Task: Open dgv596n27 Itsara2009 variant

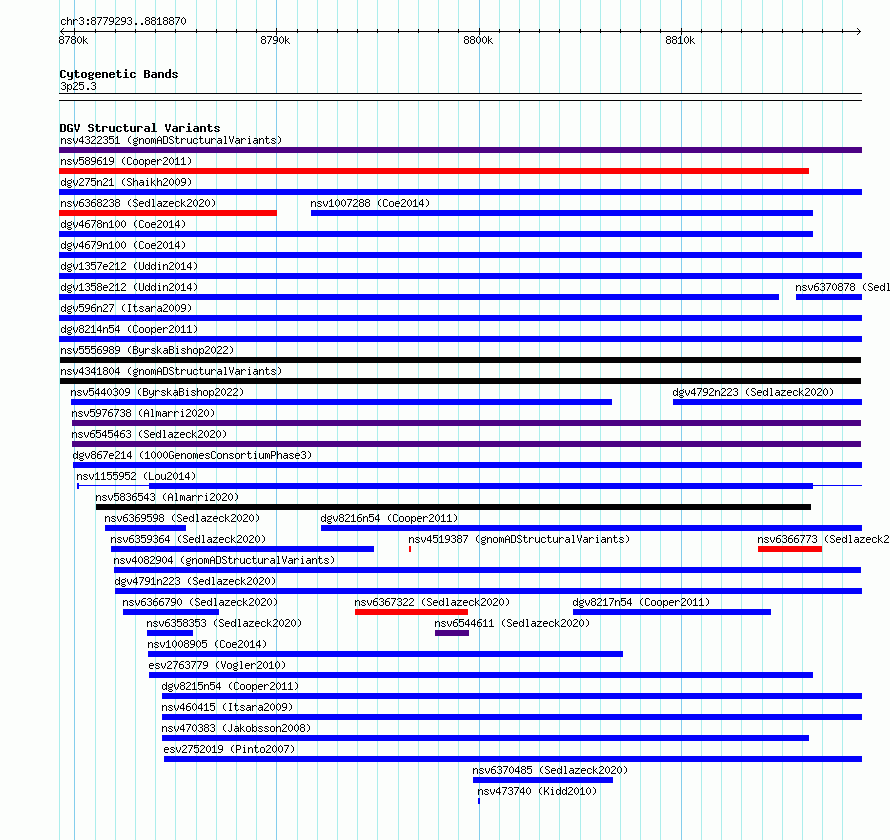Action: point(126,308)
